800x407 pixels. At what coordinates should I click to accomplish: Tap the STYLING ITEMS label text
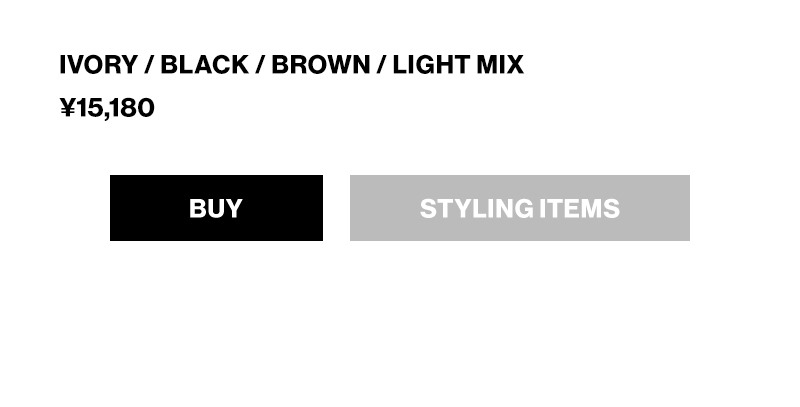pos(519,208)
